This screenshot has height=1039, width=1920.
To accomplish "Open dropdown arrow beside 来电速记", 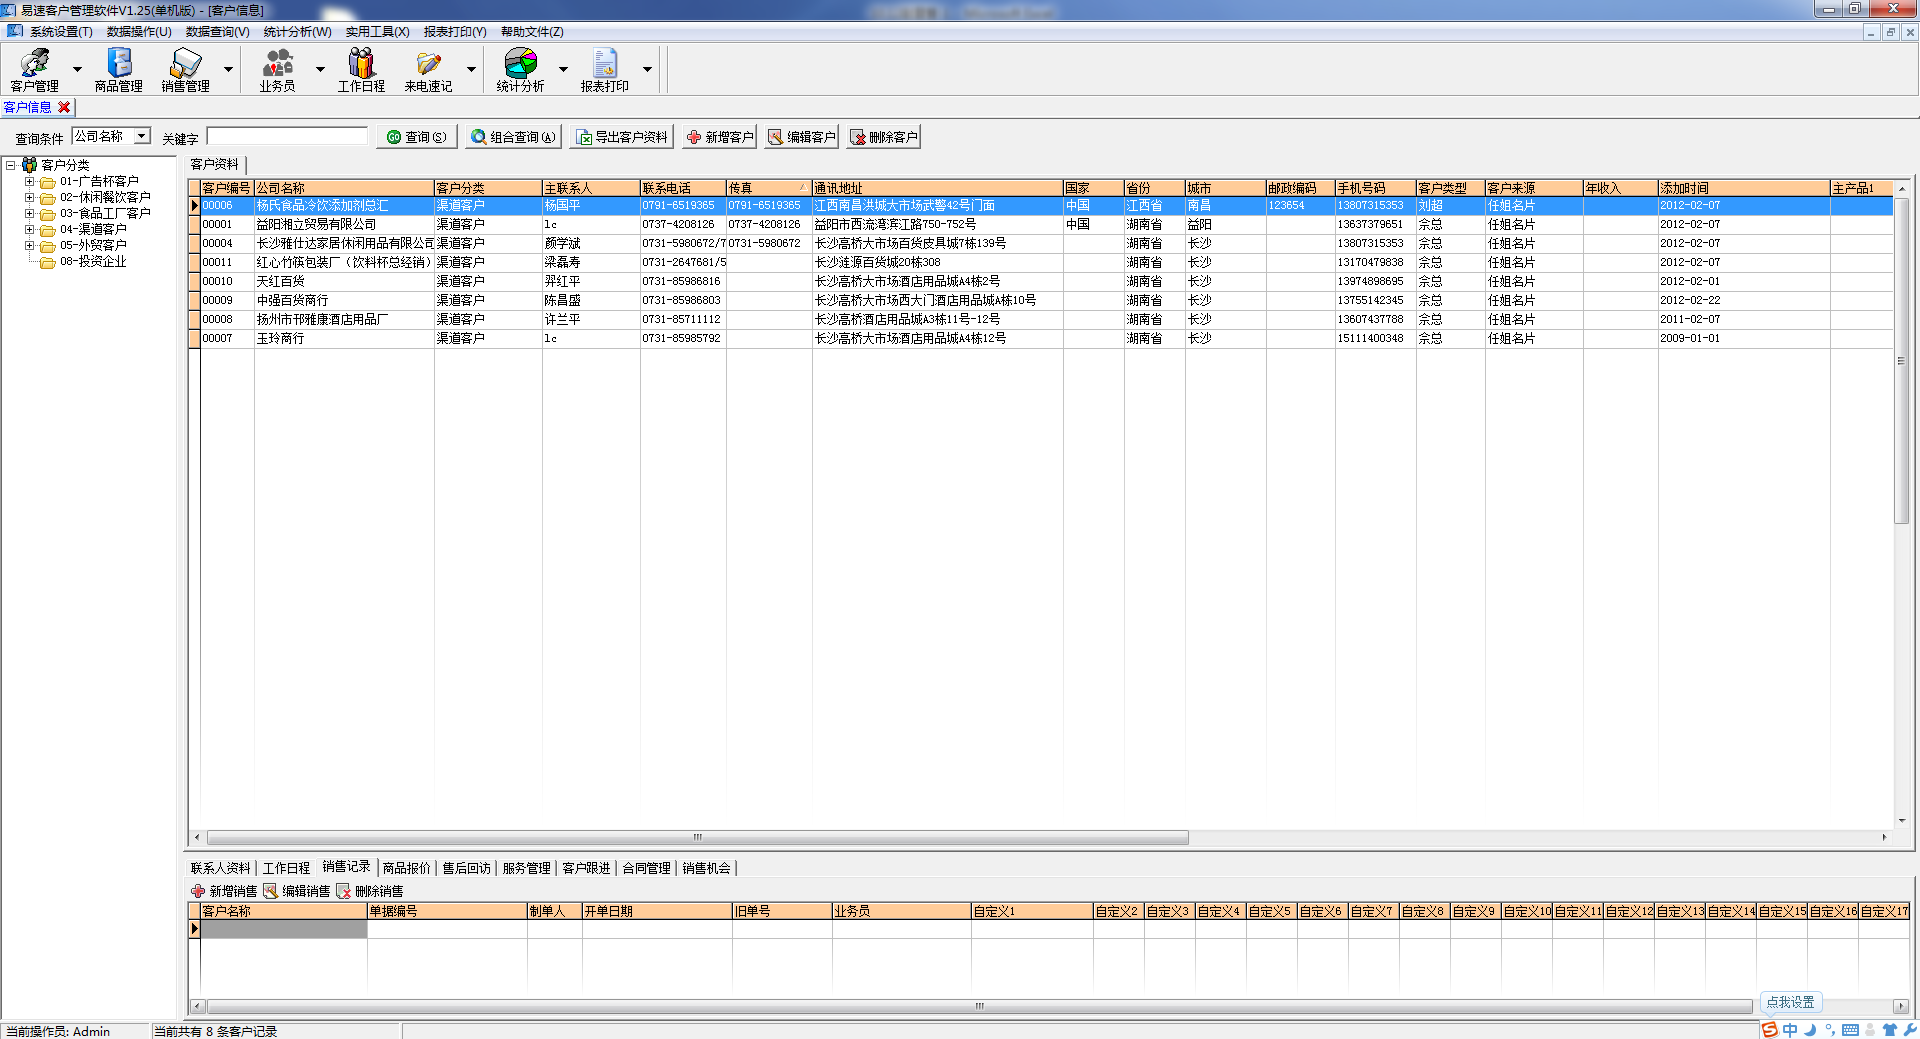I will click(471, 70).
